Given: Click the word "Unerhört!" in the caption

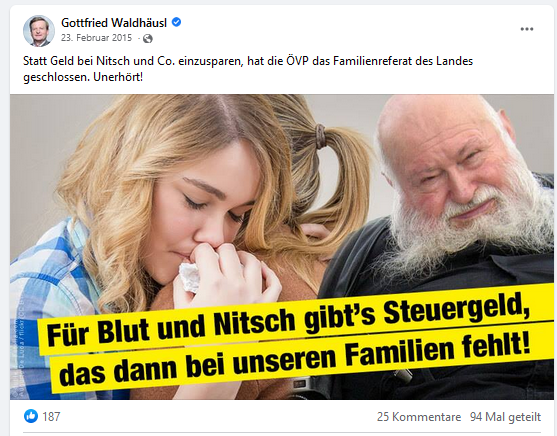Looking at the screenshot, I should [118, 76].
